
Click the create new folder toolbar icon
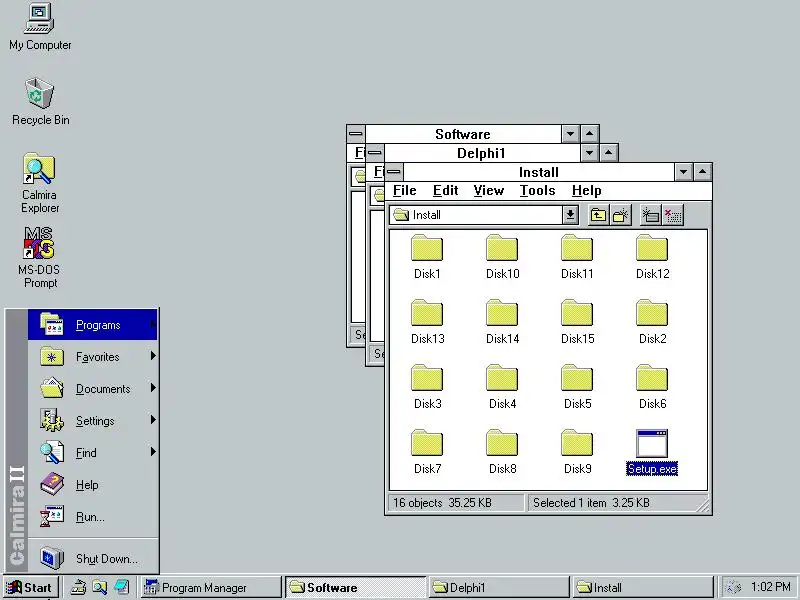[x=621, y=215]
